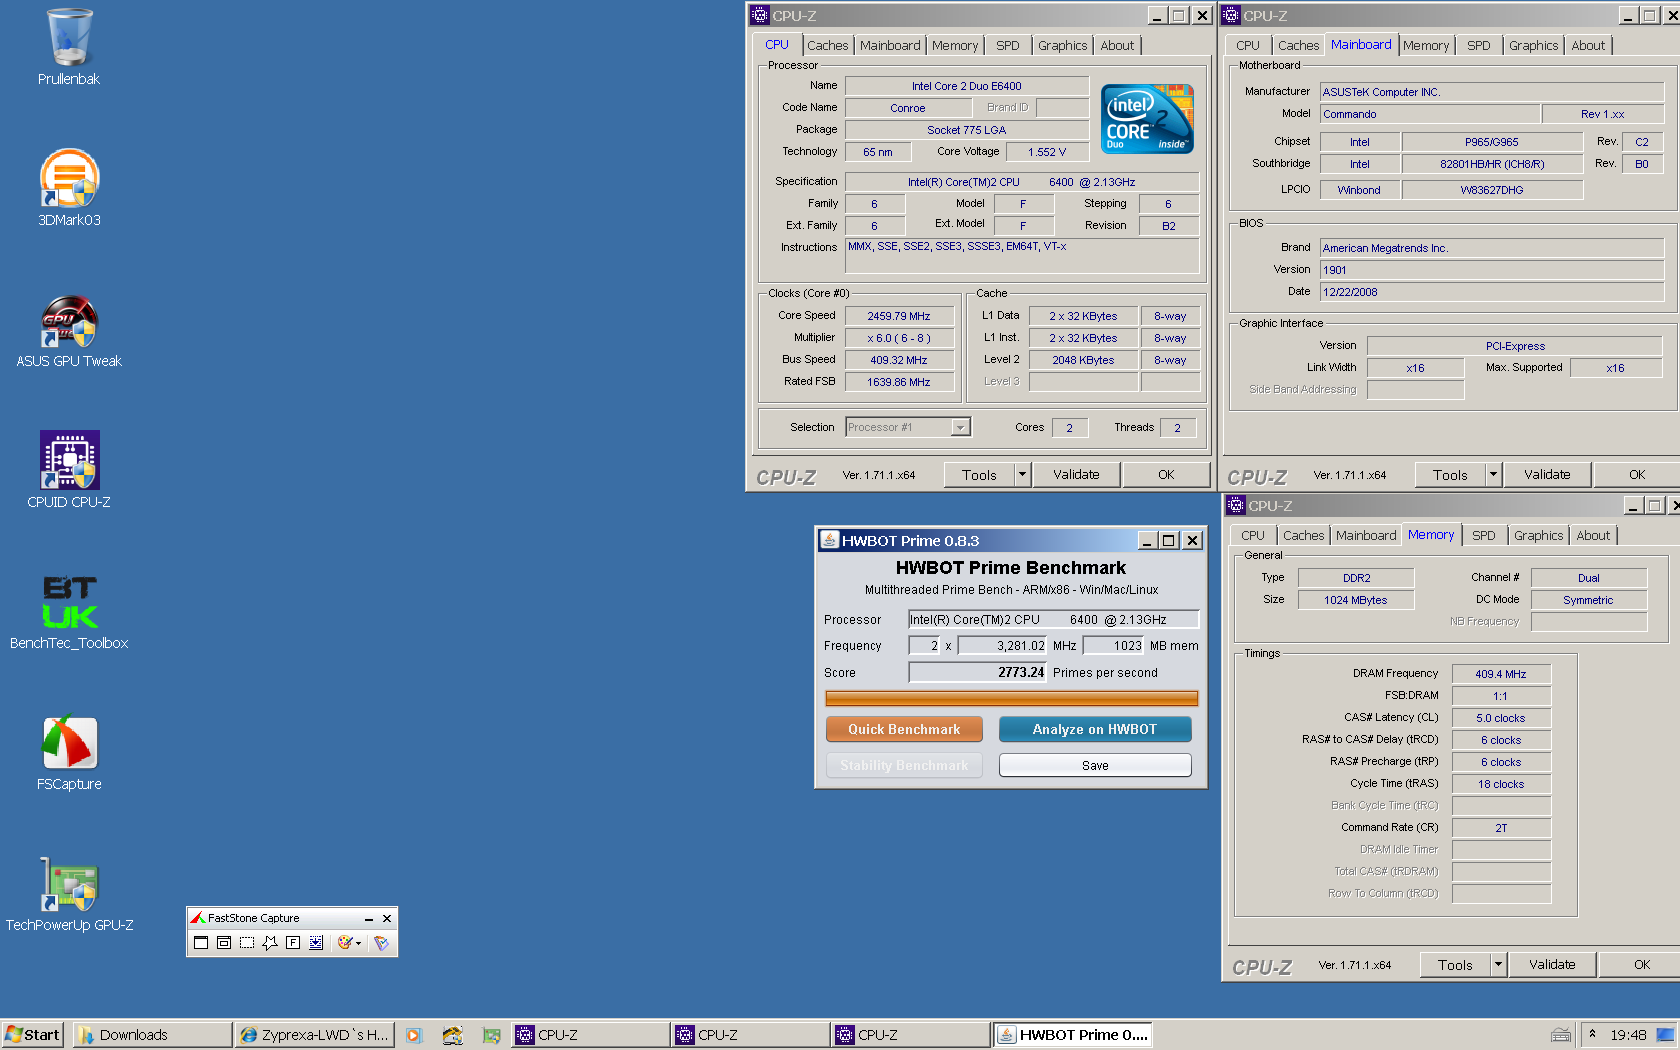The width and height of the screenshot is (1680, 1050).
Task: Start the Quick Benchmark in HWBOT Prime
Action: coord(904,729)
